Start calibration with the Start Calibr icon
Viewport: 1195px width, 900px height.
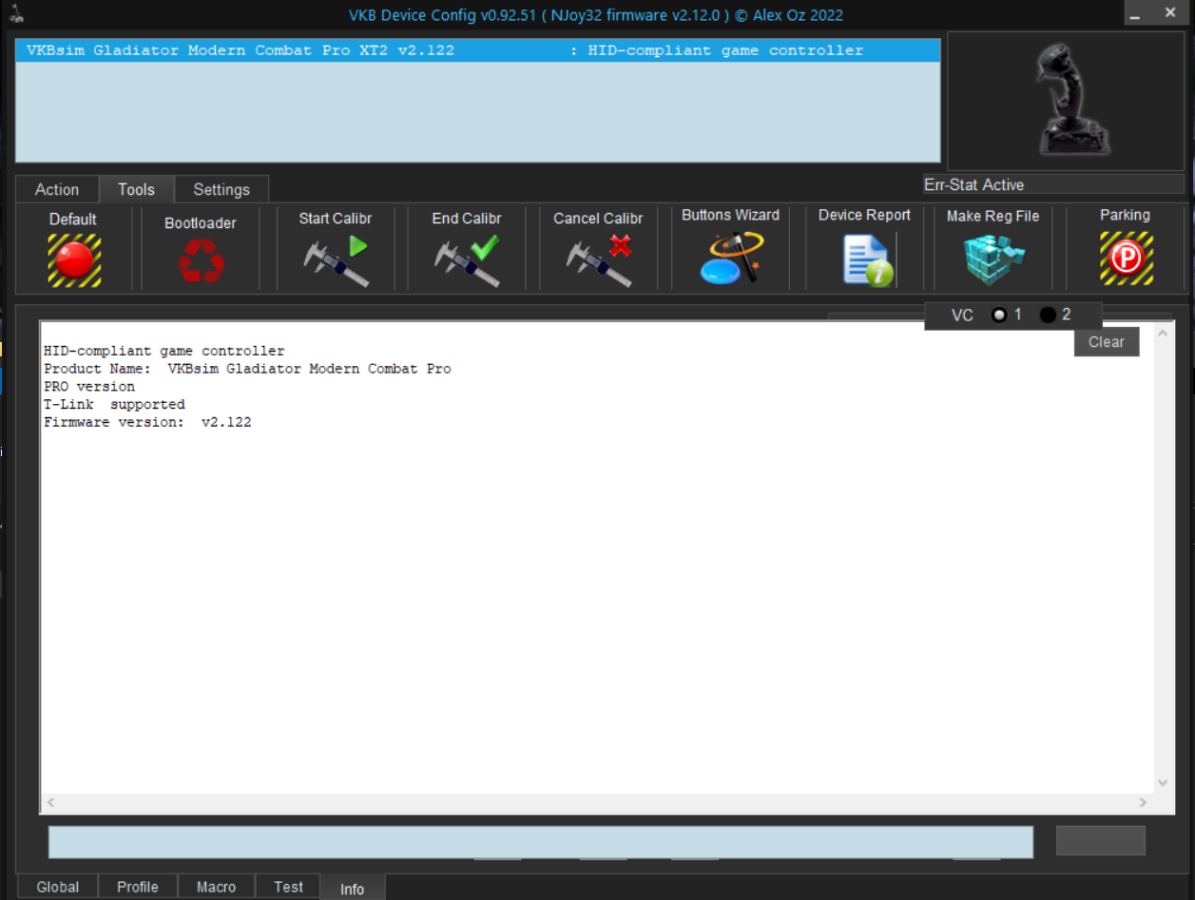coord(336,261)
